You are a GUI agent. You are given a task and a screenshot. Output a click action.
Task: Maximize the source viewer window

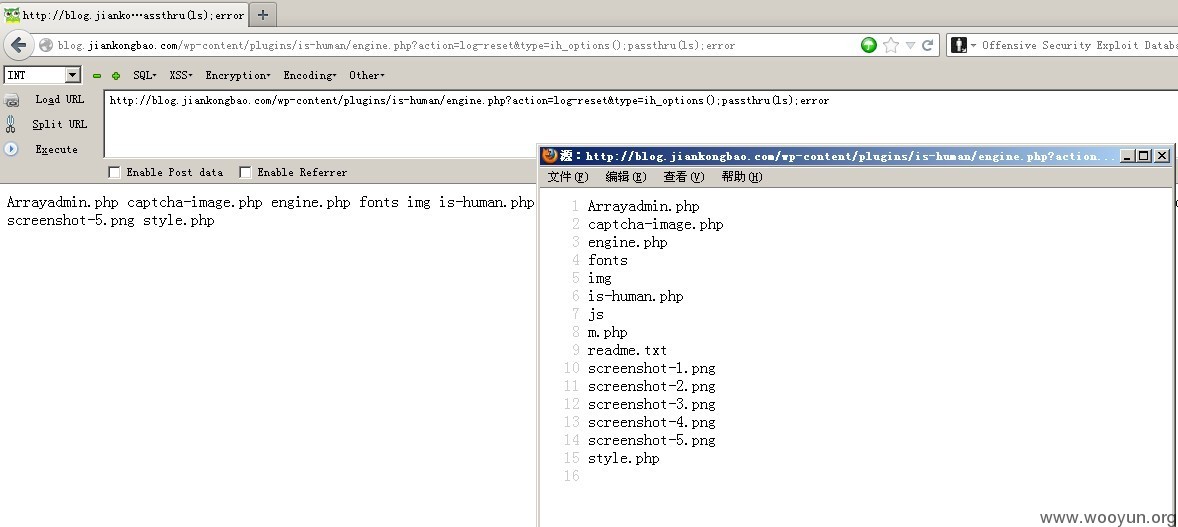pyautogui.click(x=1144, y=156)
